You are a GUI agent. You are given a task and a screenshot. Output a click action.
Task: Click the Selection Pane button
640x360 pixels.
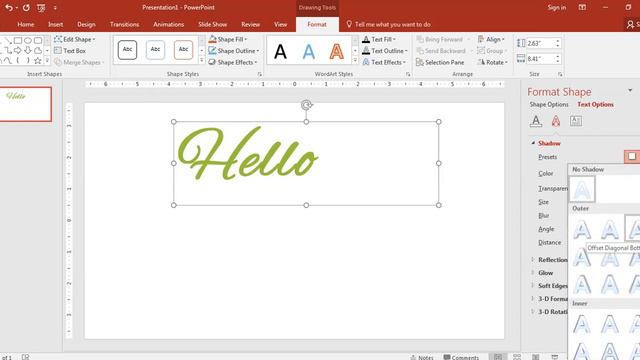coord(440,62)
